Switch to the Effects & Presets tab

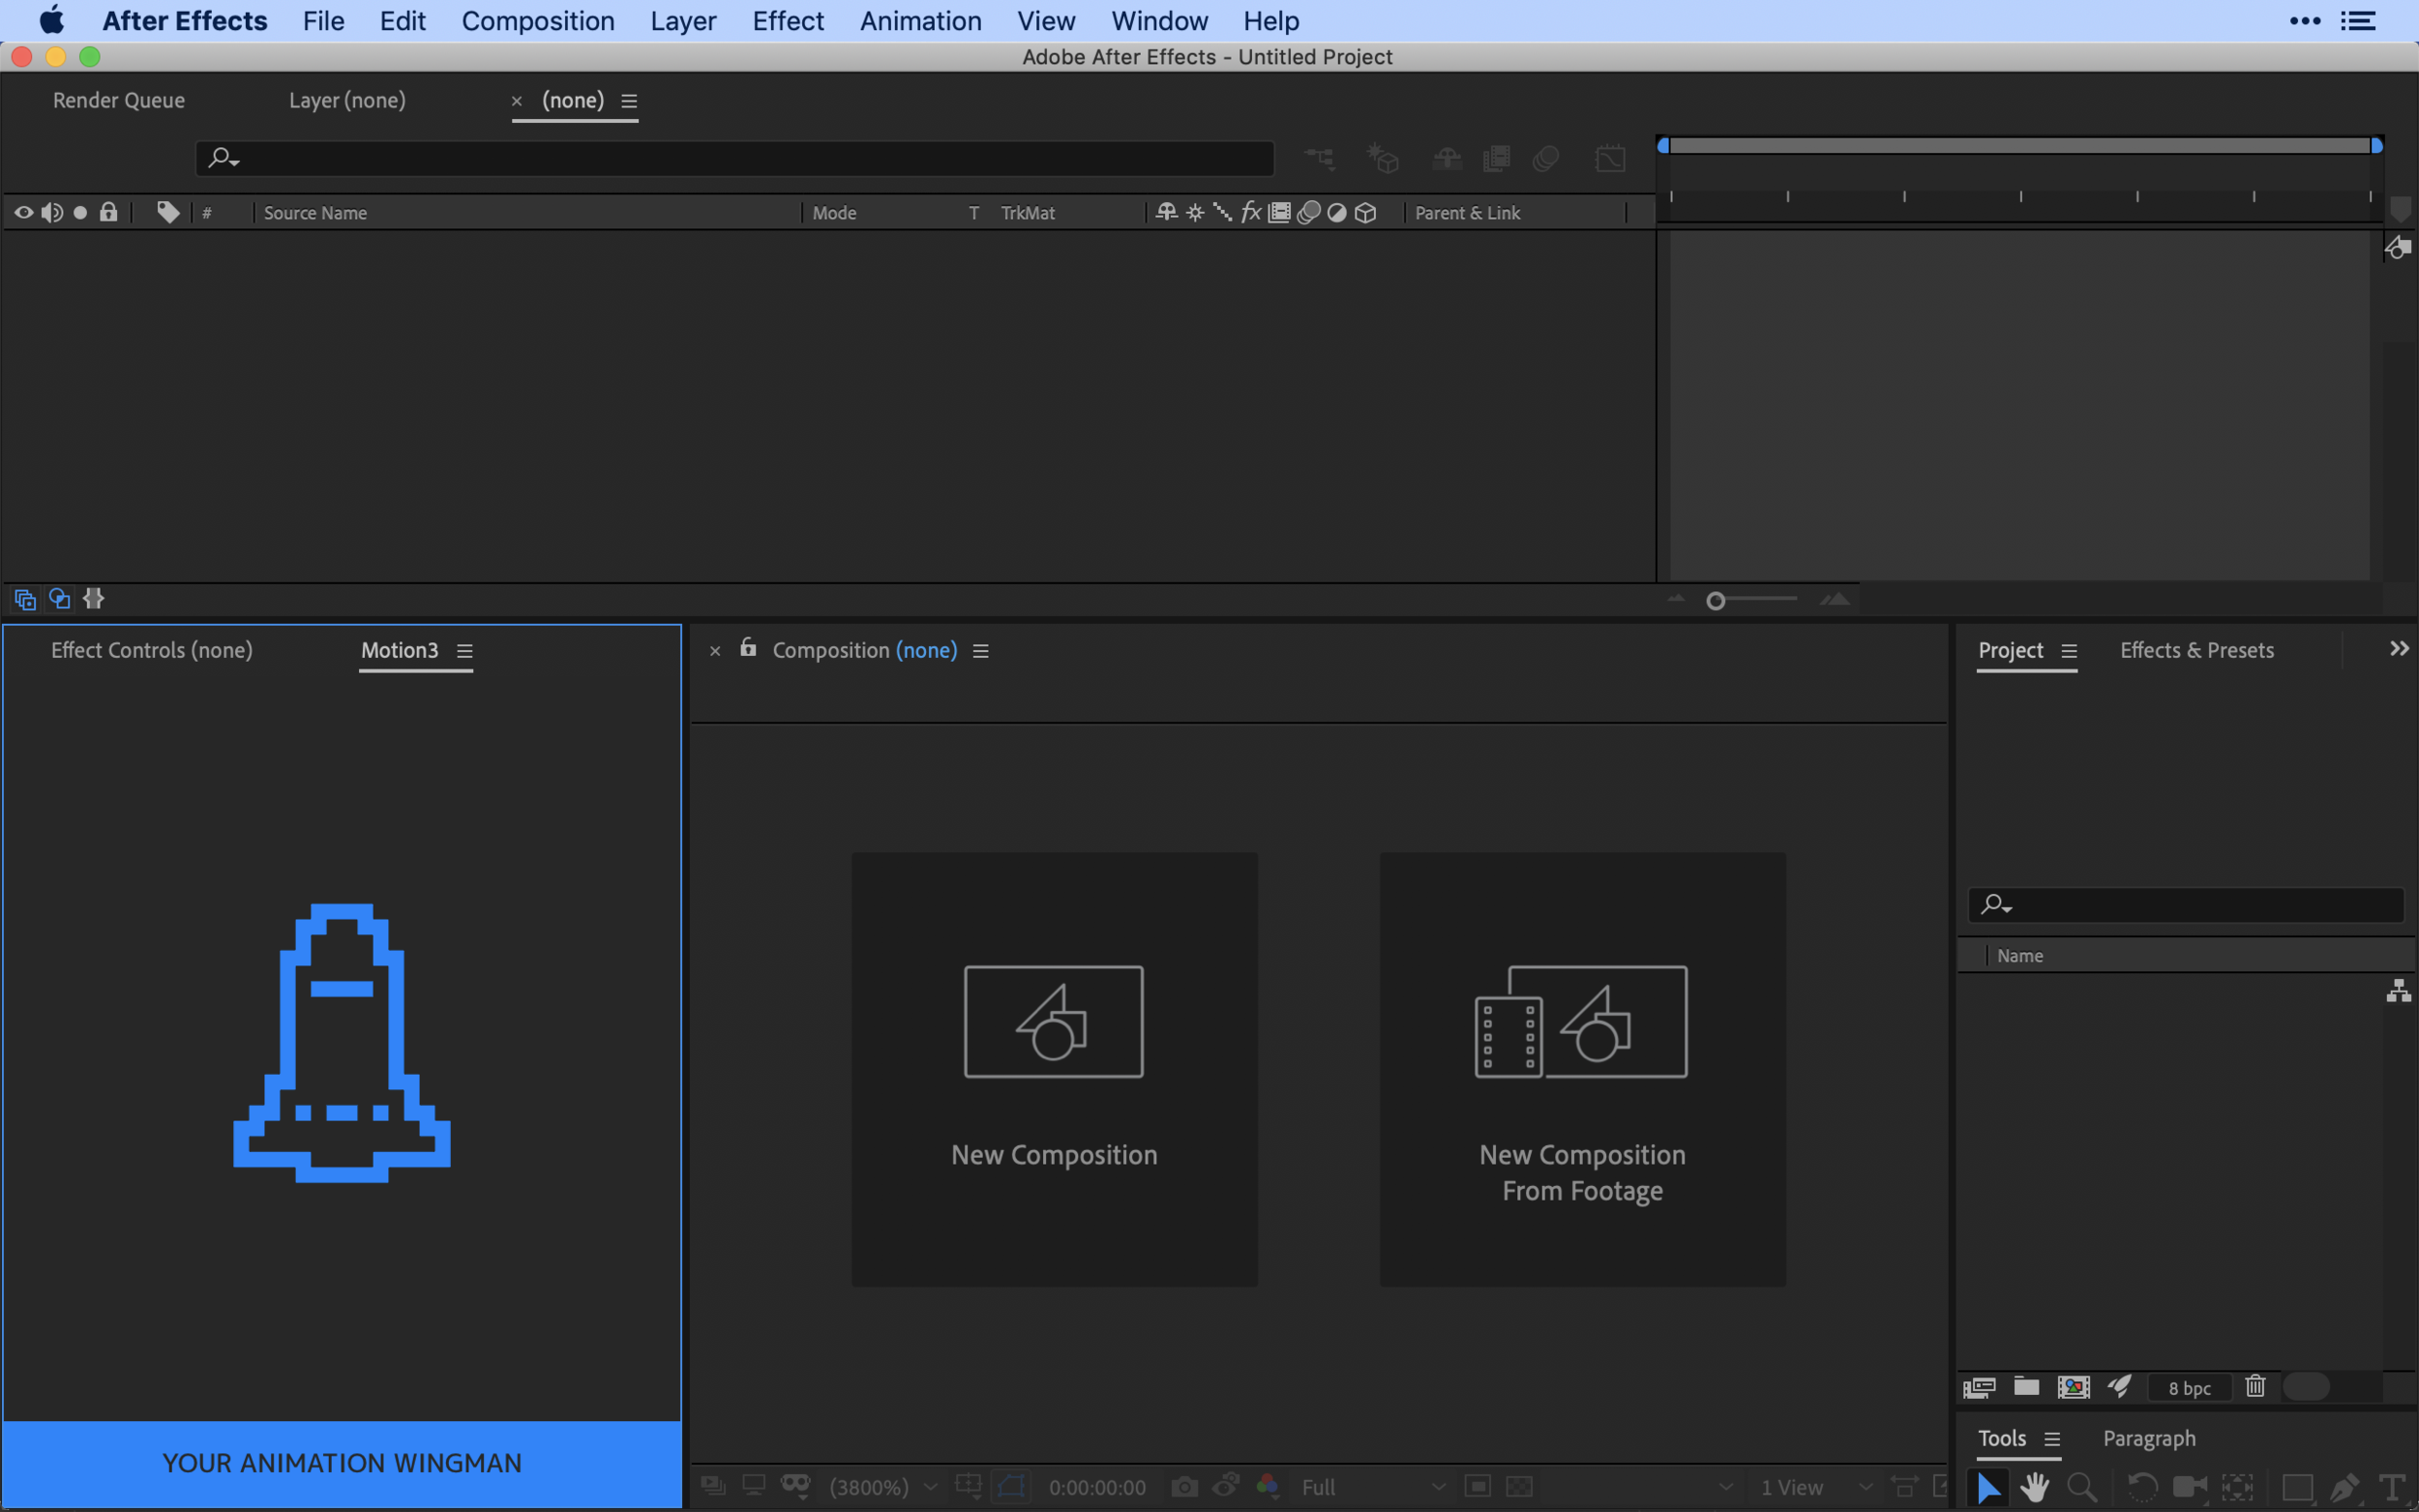pos(2197,650)
